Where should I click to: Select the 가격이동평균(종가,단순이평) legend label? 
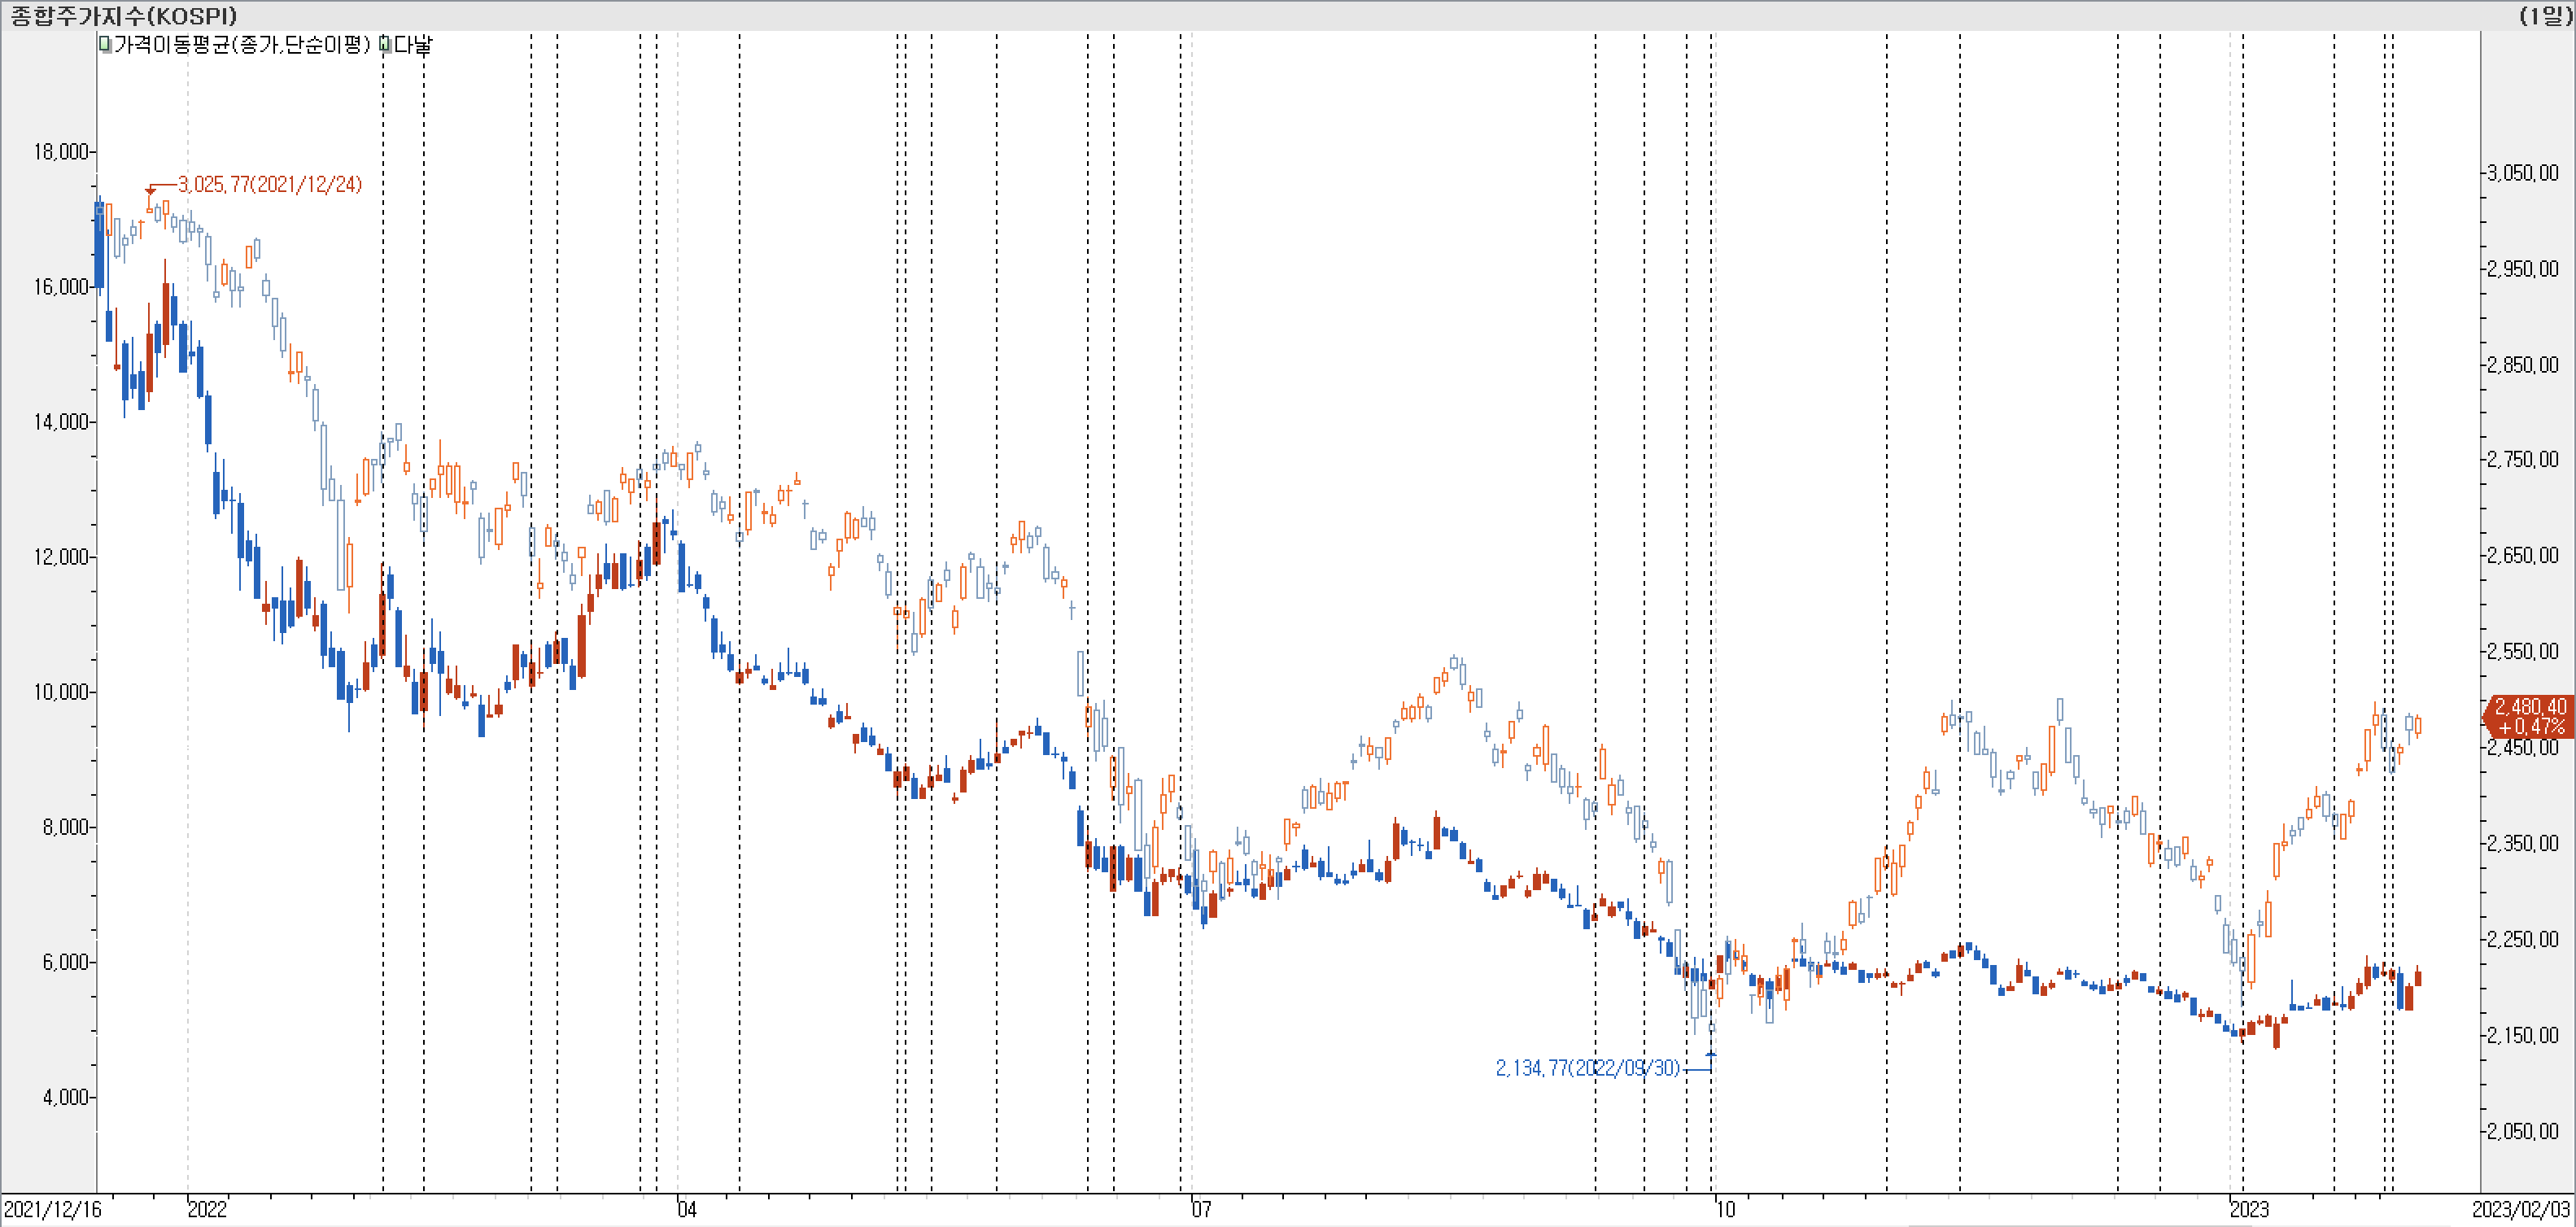click(x=242, y=44)
